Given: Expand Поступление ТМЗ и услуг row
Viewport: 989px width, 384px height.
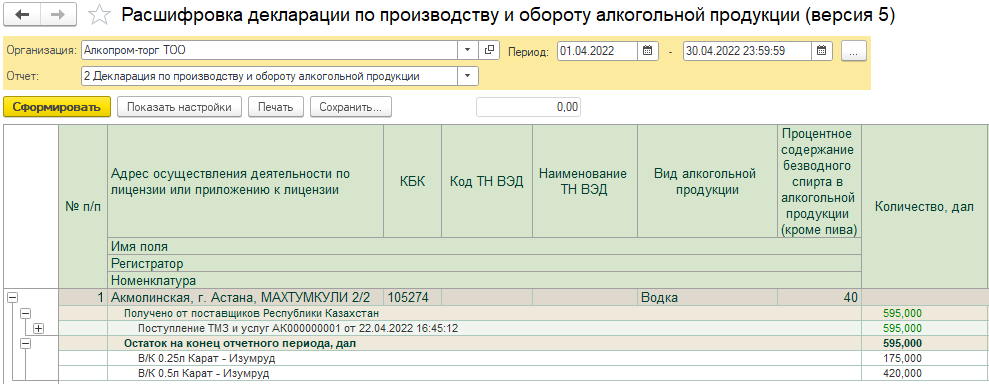Looking at the screenshot, I should pyautogui.click(x=39, y=329).
